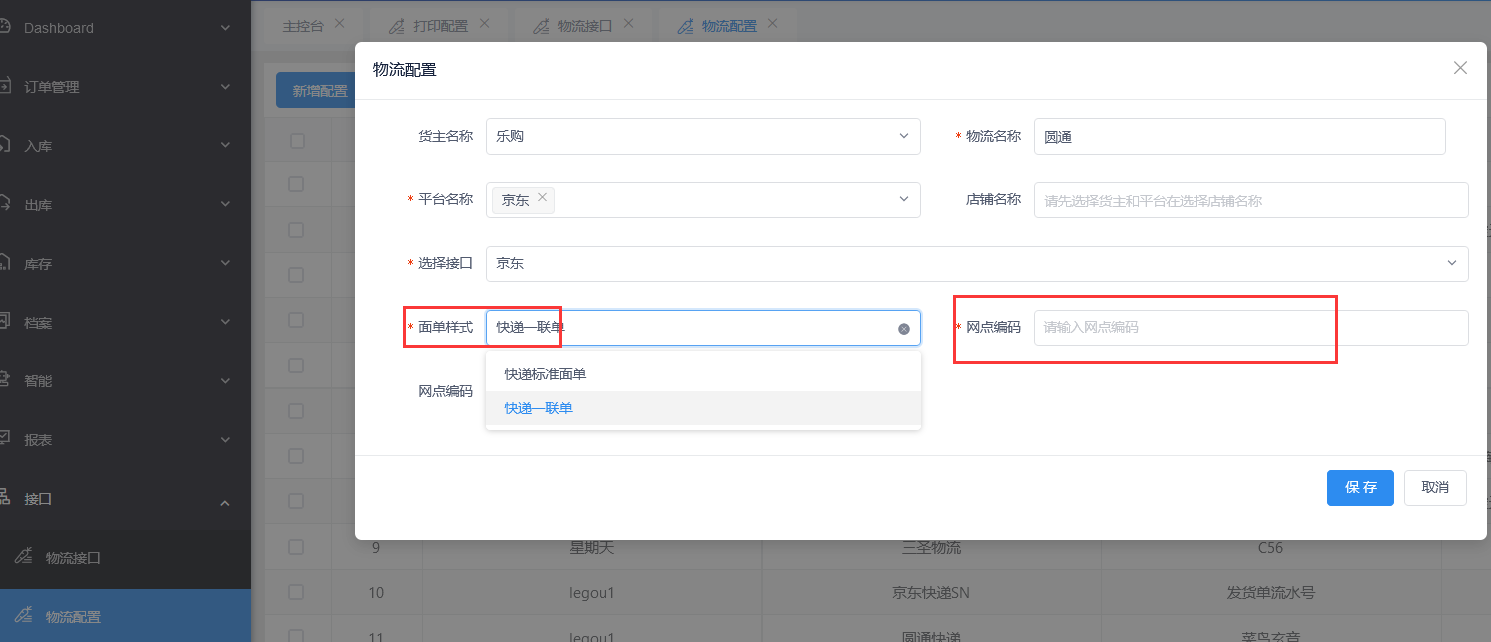Click the 保存 button
The width and height of the screenshot is (1491, 642).
click(x=1360, y=488)
